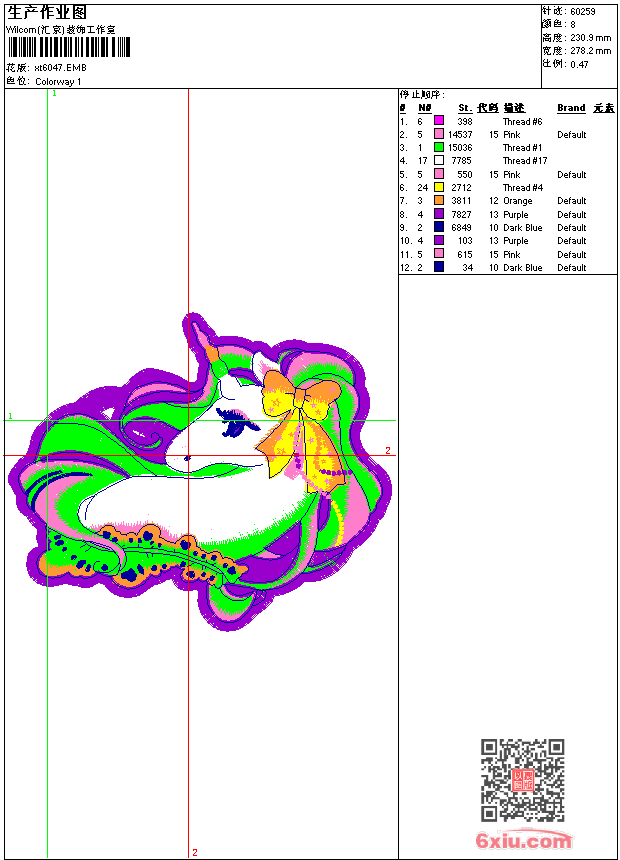The height and width of the screenshot is (860, 620).
Task: Select the scale value 0.47
Action: pyautogui.click(x=579, y=65)
